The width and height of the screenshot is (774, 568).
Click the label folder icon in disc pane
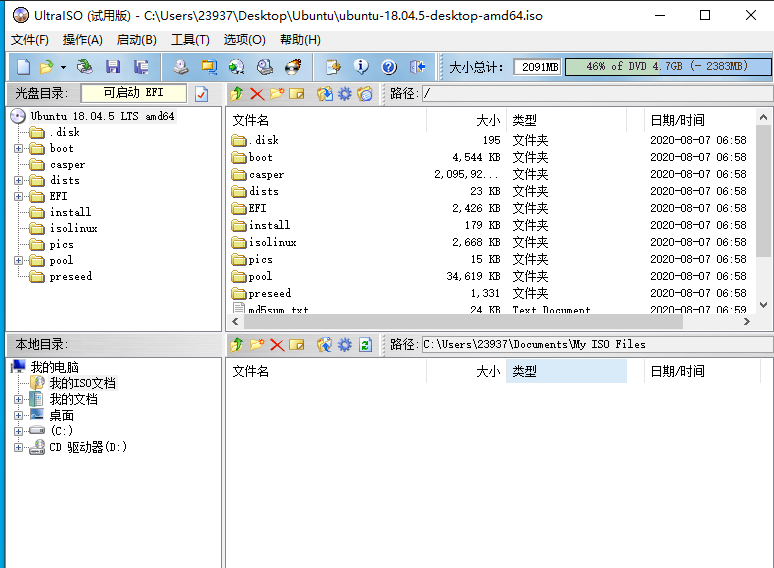coord(365,93)
